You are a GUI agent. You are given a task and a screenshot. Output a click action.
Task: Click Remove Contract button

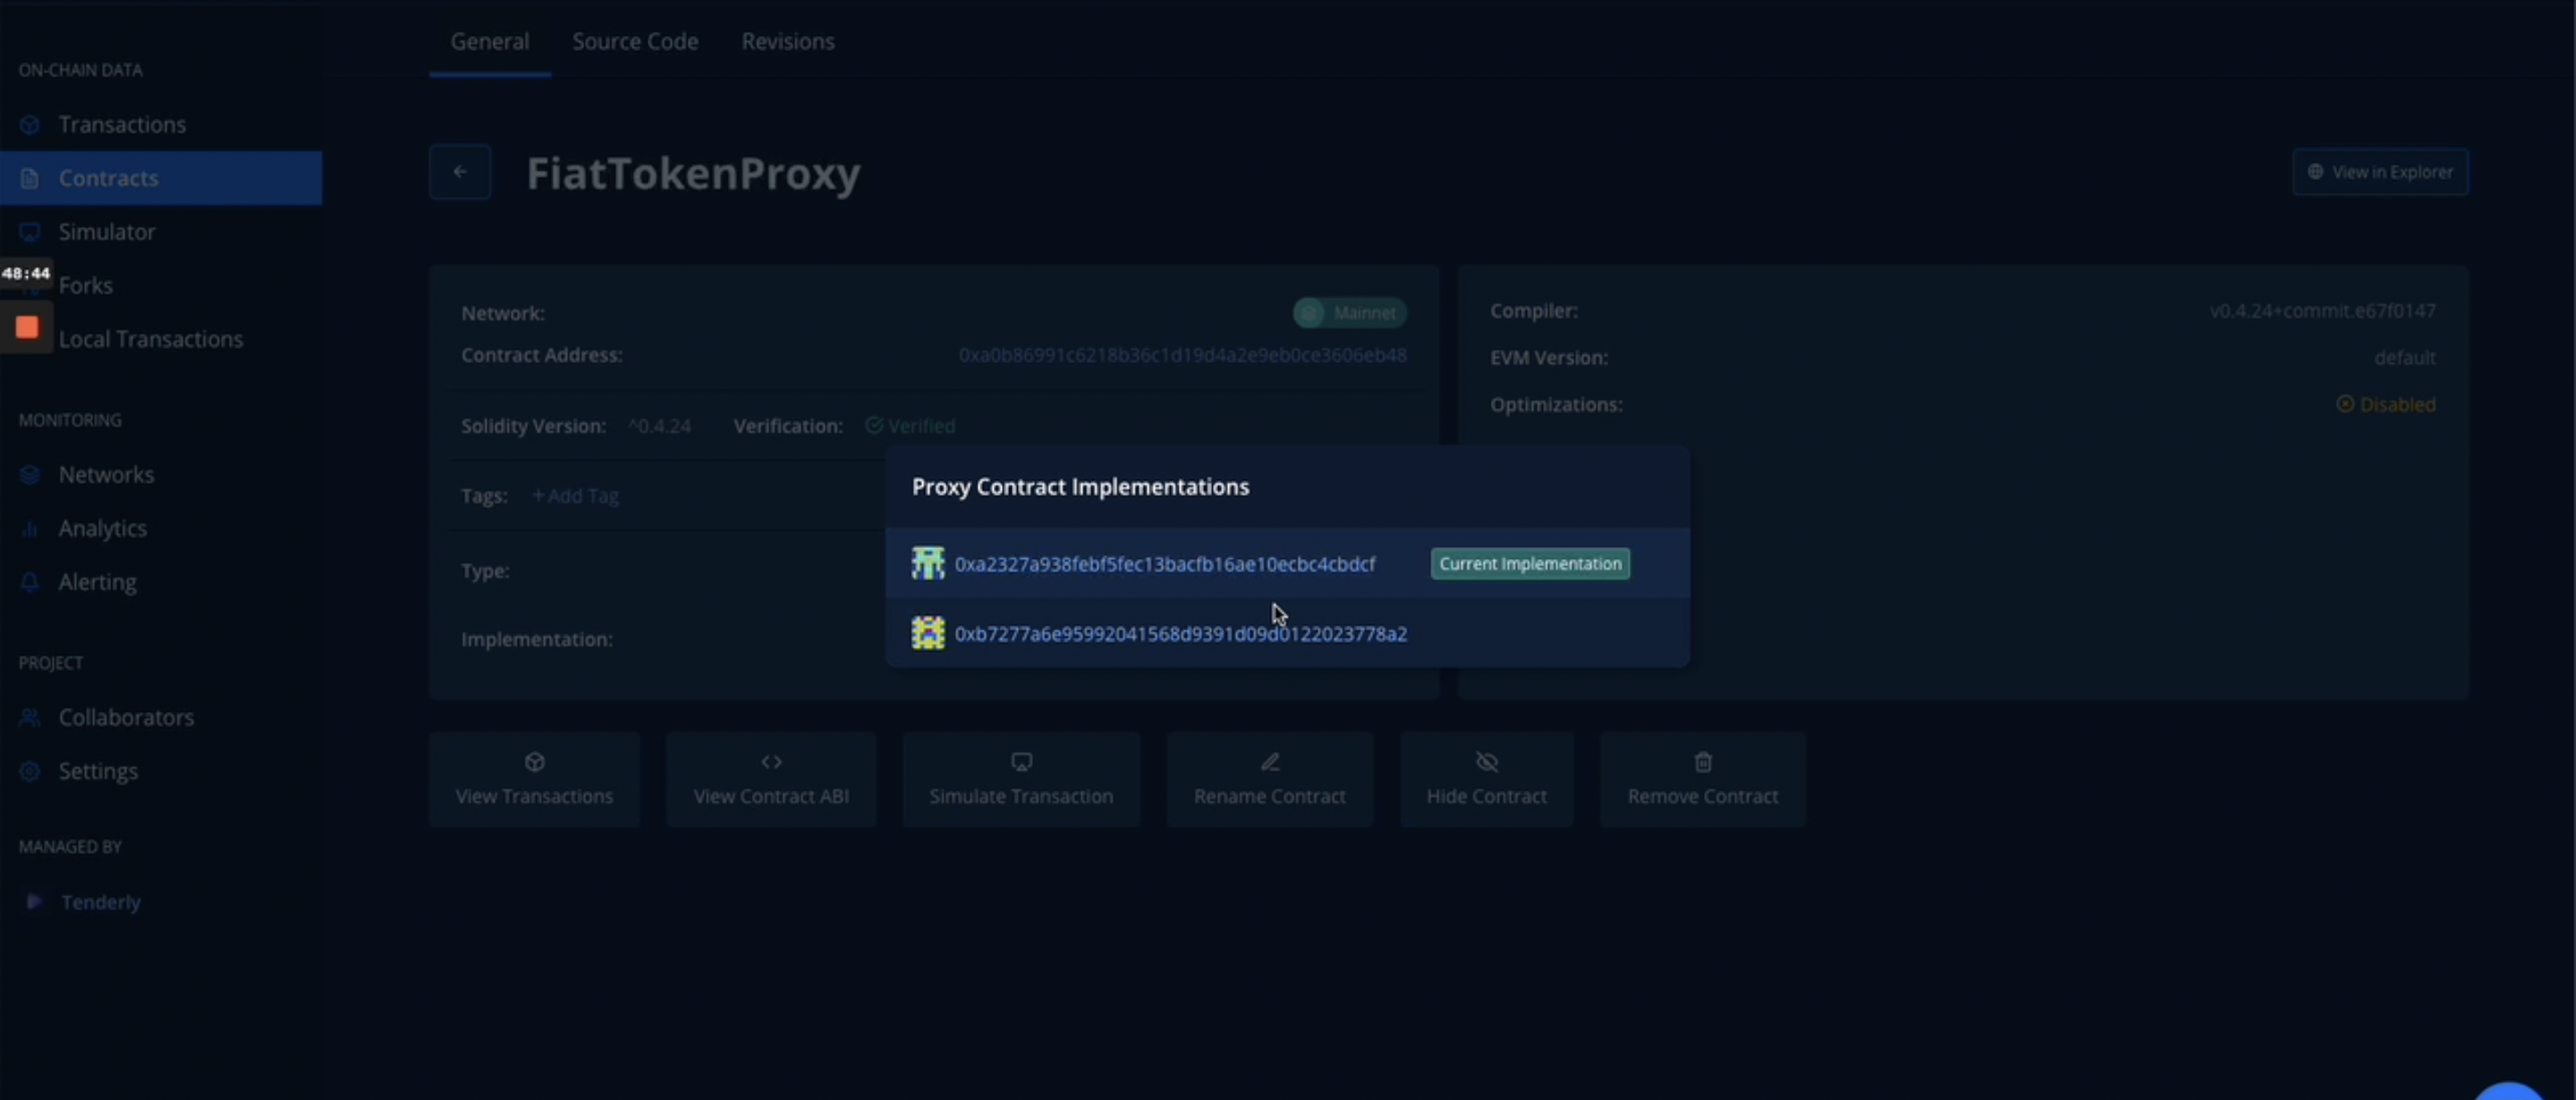click(x=1703, y=780)
